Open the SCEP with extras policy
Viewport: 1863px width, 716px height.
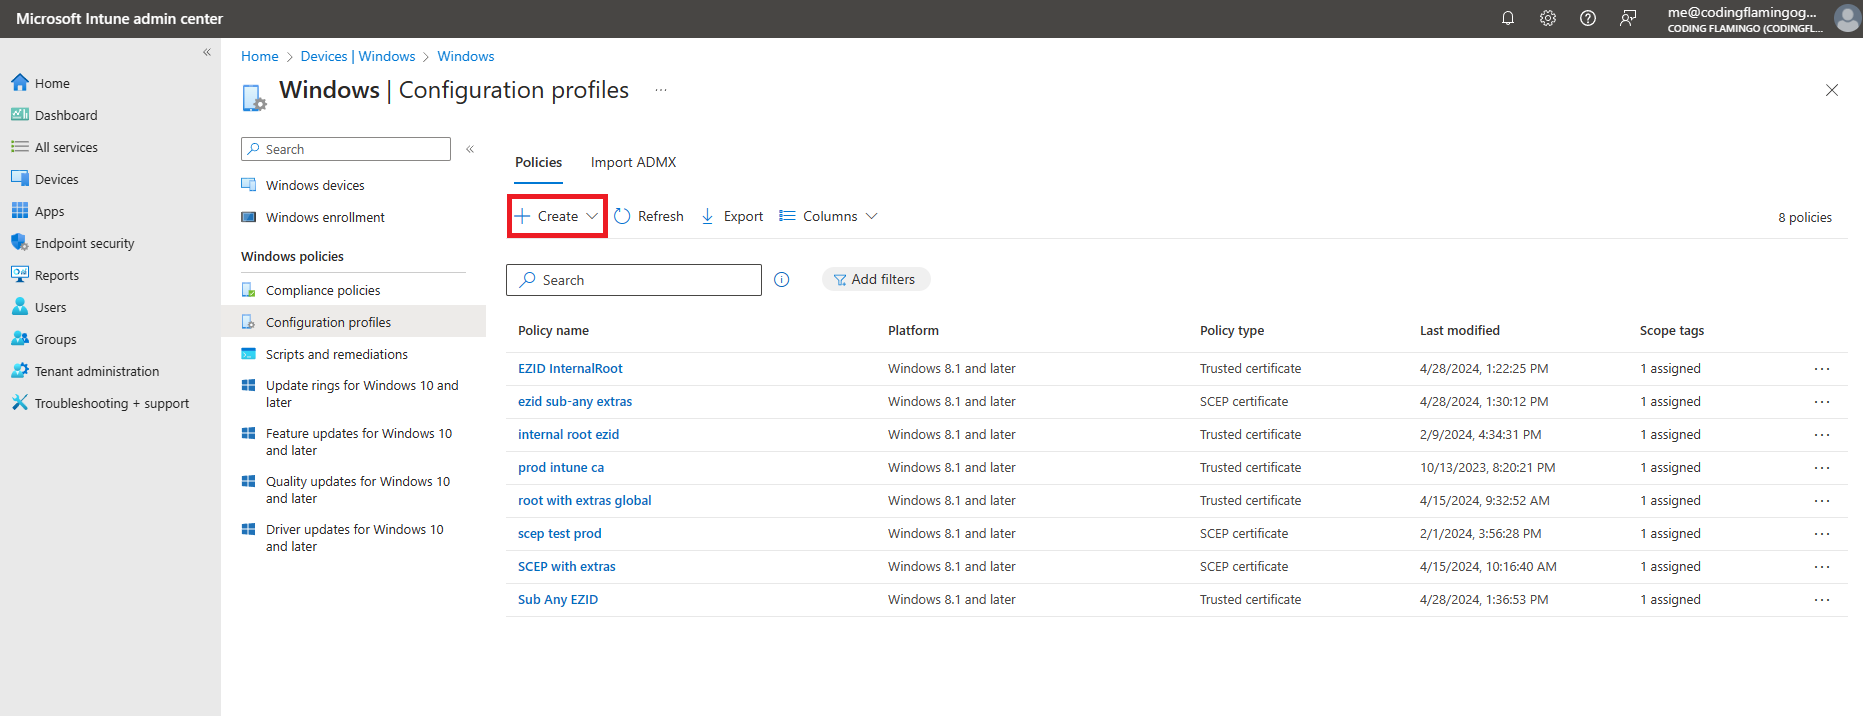tap(567, 567)
